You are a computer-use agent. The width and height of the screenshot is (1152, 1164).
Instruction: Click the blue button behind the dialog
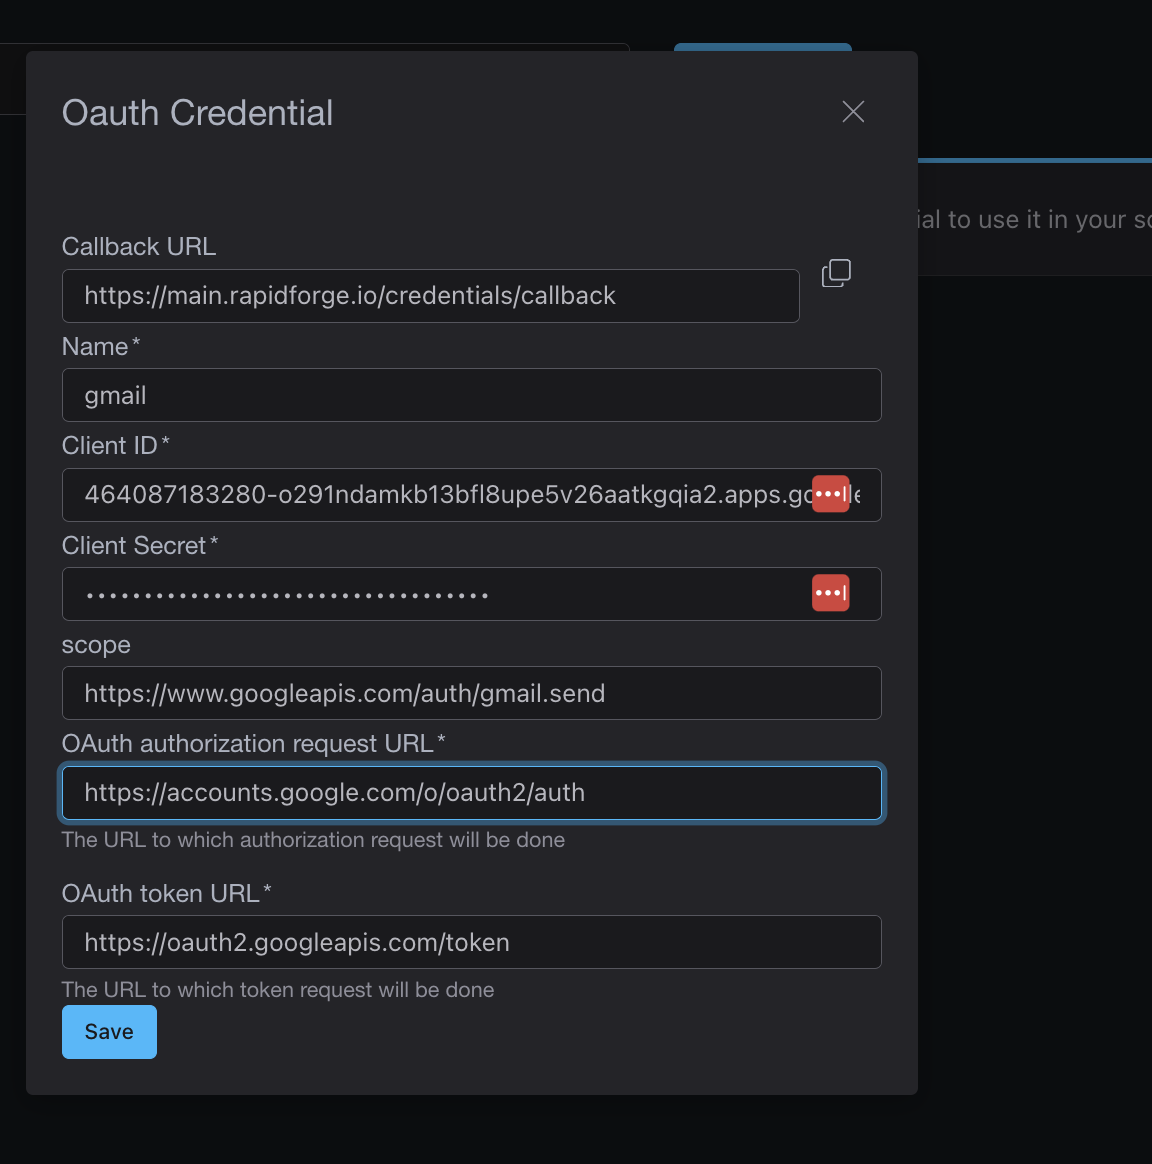point(762,46)
